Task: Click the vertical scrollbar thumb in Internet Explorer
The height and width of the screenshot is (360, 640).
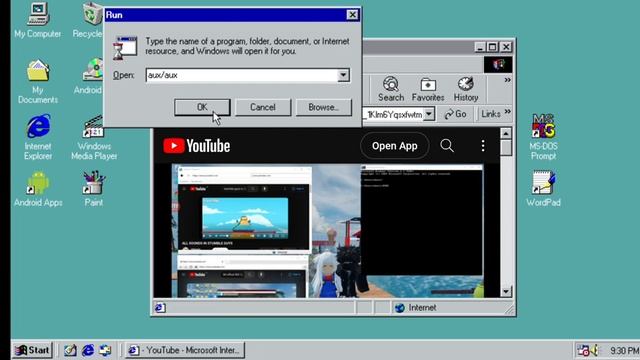Action: (506, 147)
